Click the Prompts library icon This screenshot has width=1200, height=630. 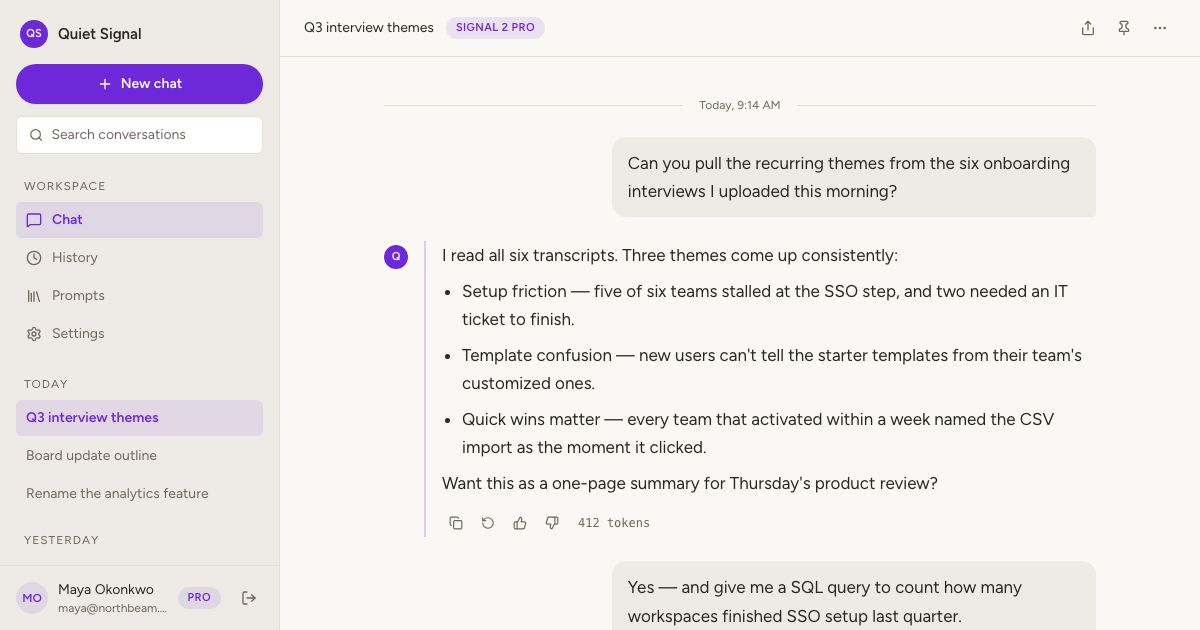[34, 296]
